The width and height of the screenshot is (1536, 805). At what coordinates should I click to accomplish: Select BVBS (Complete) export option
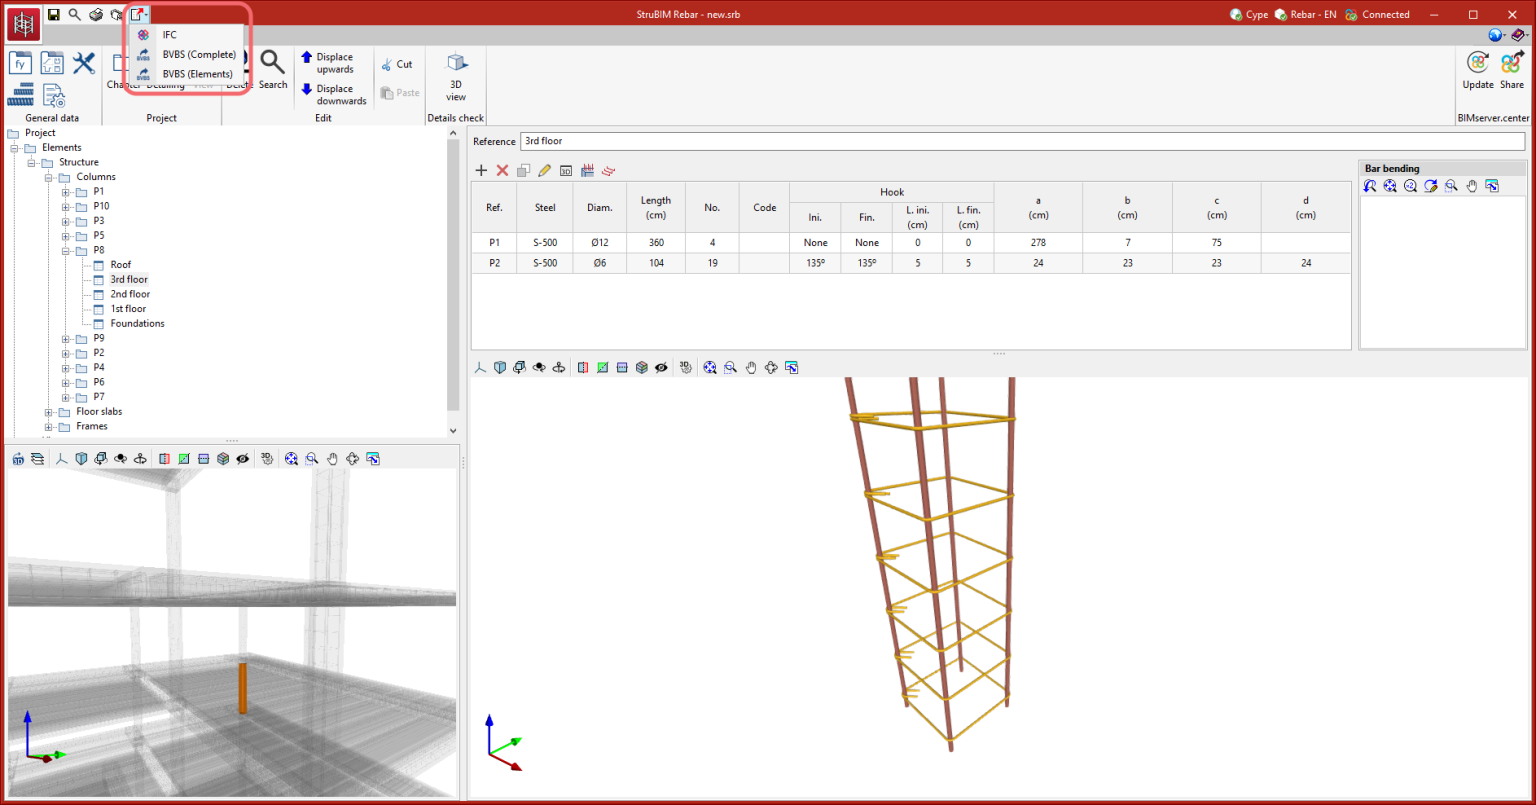tap(186, 55)
